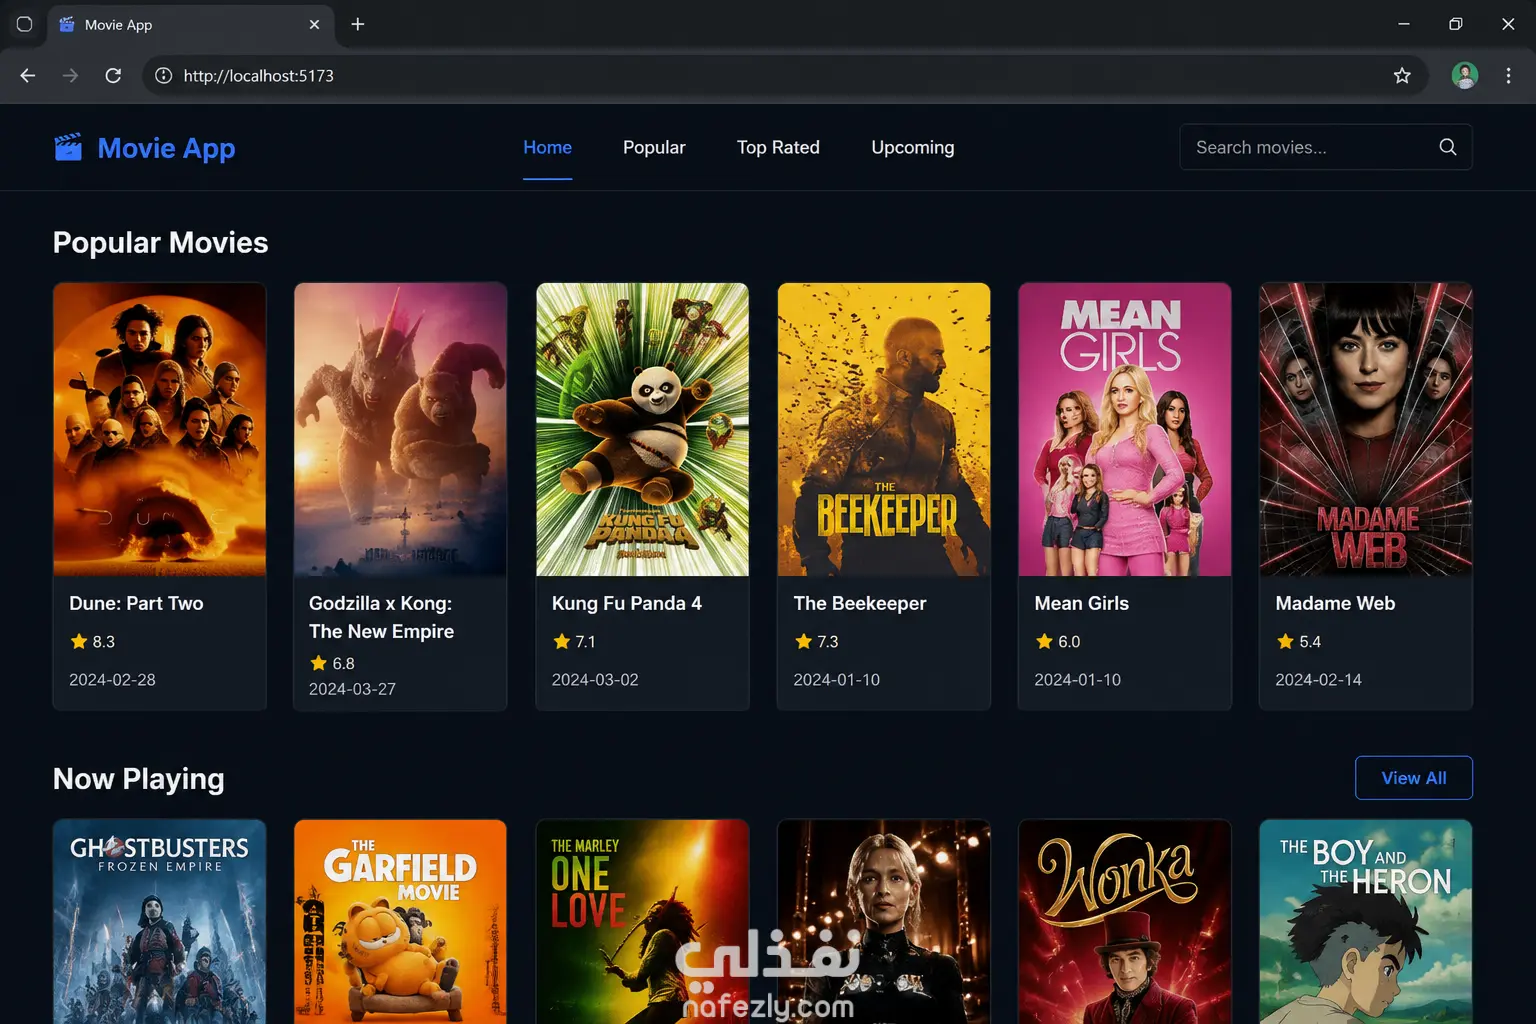The height and width of the screenshot is (1024, 1536).
Task: Click the Dune: Part Two rating star
Action: tap(79, 642)
